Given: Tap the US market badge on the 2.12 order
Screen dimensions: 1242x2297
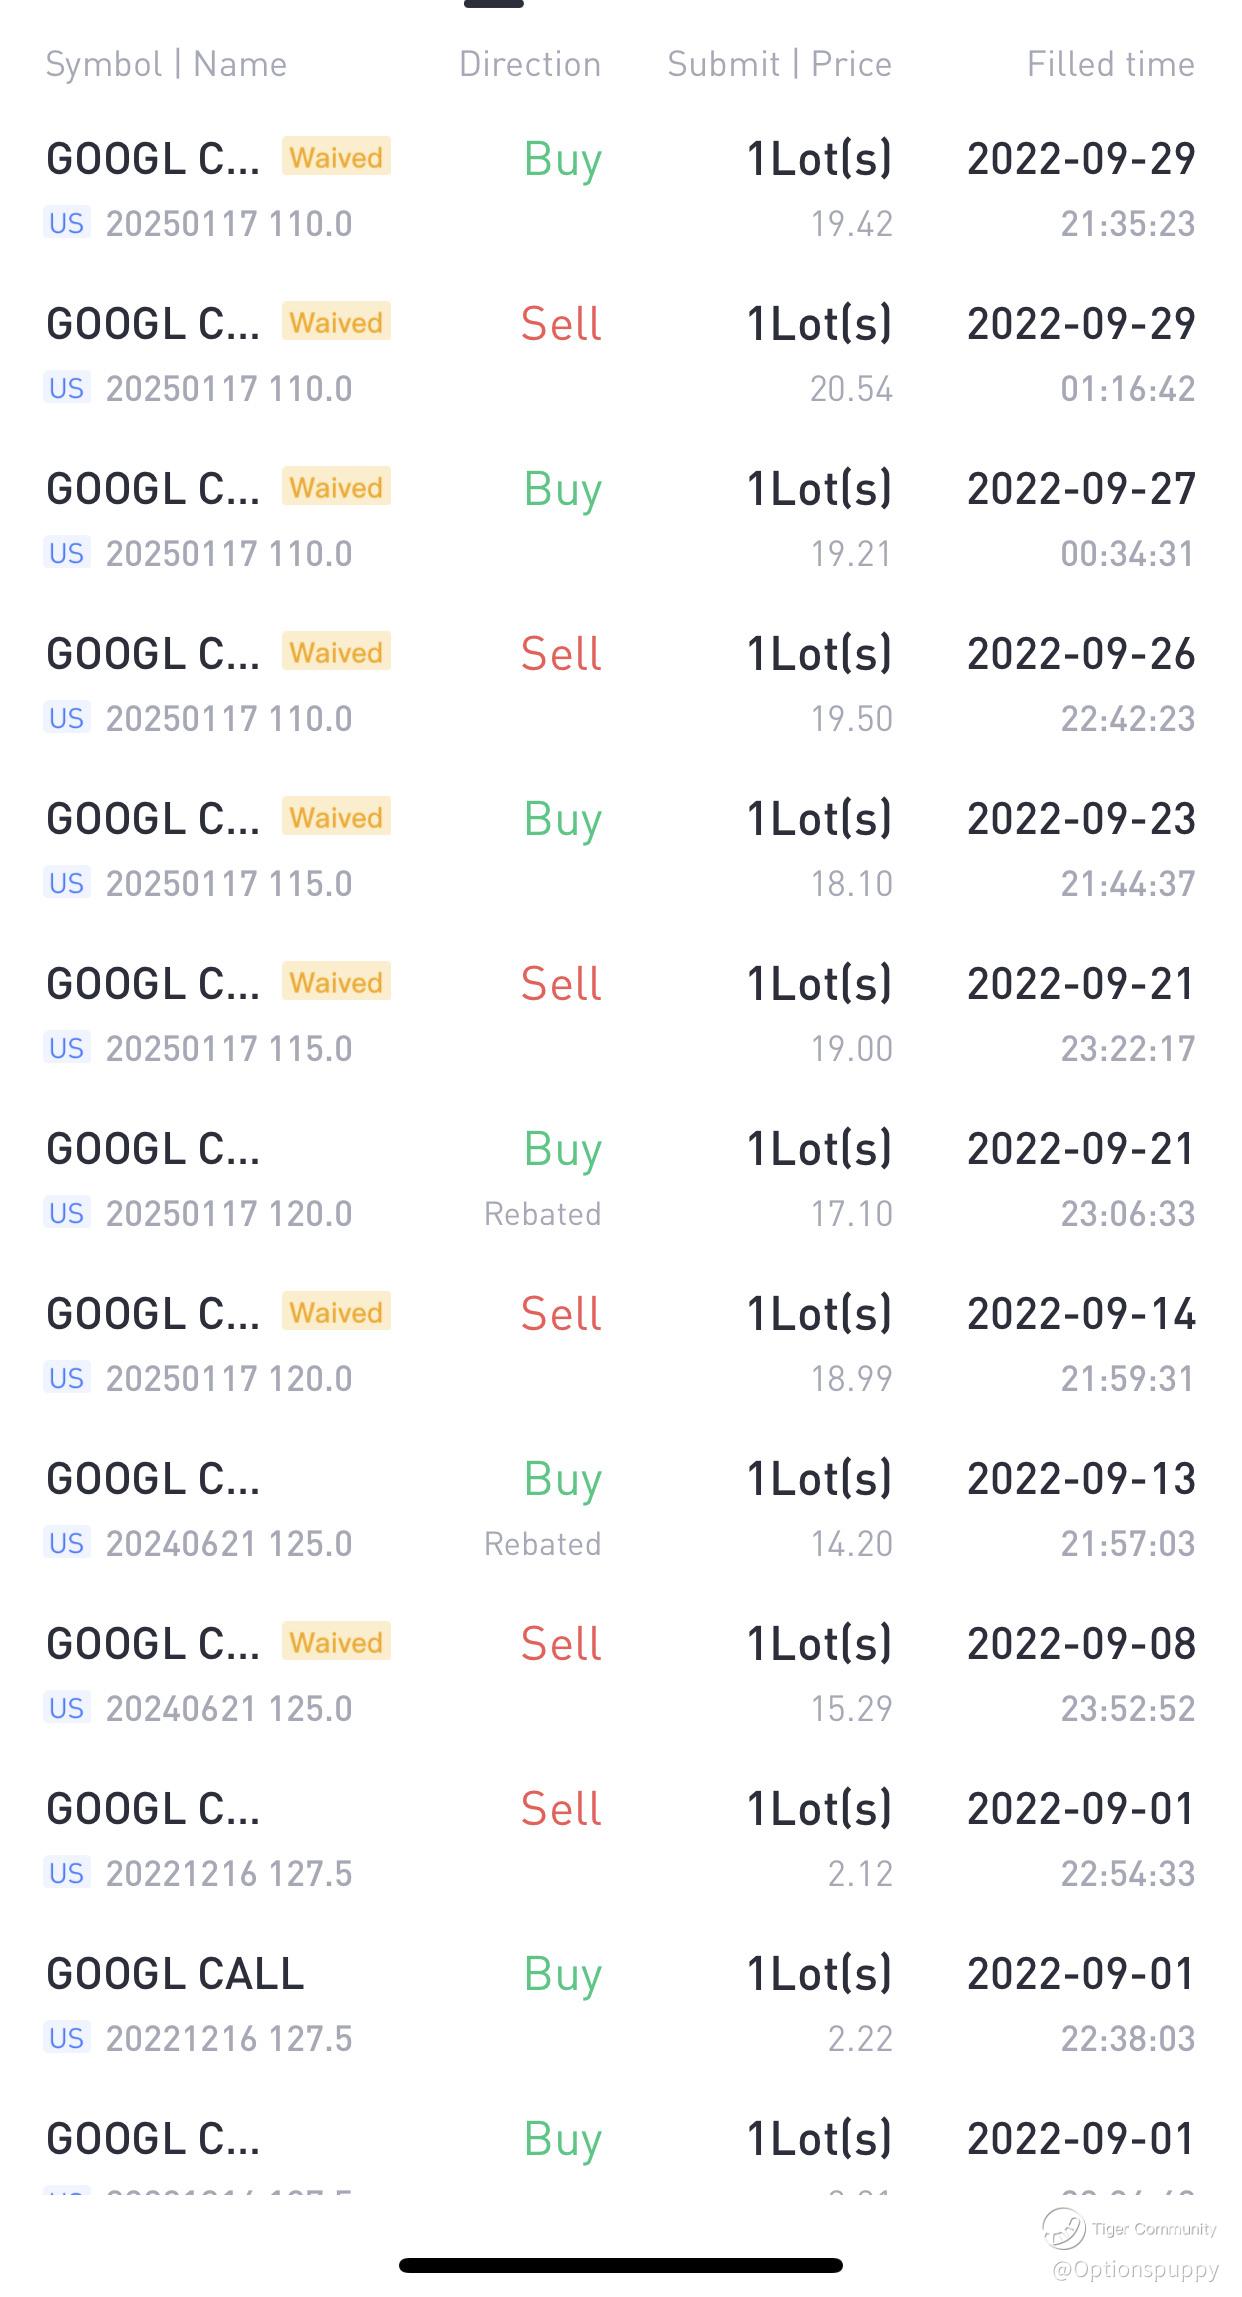Looking at the screenshot, I should tap(67, 1873).
